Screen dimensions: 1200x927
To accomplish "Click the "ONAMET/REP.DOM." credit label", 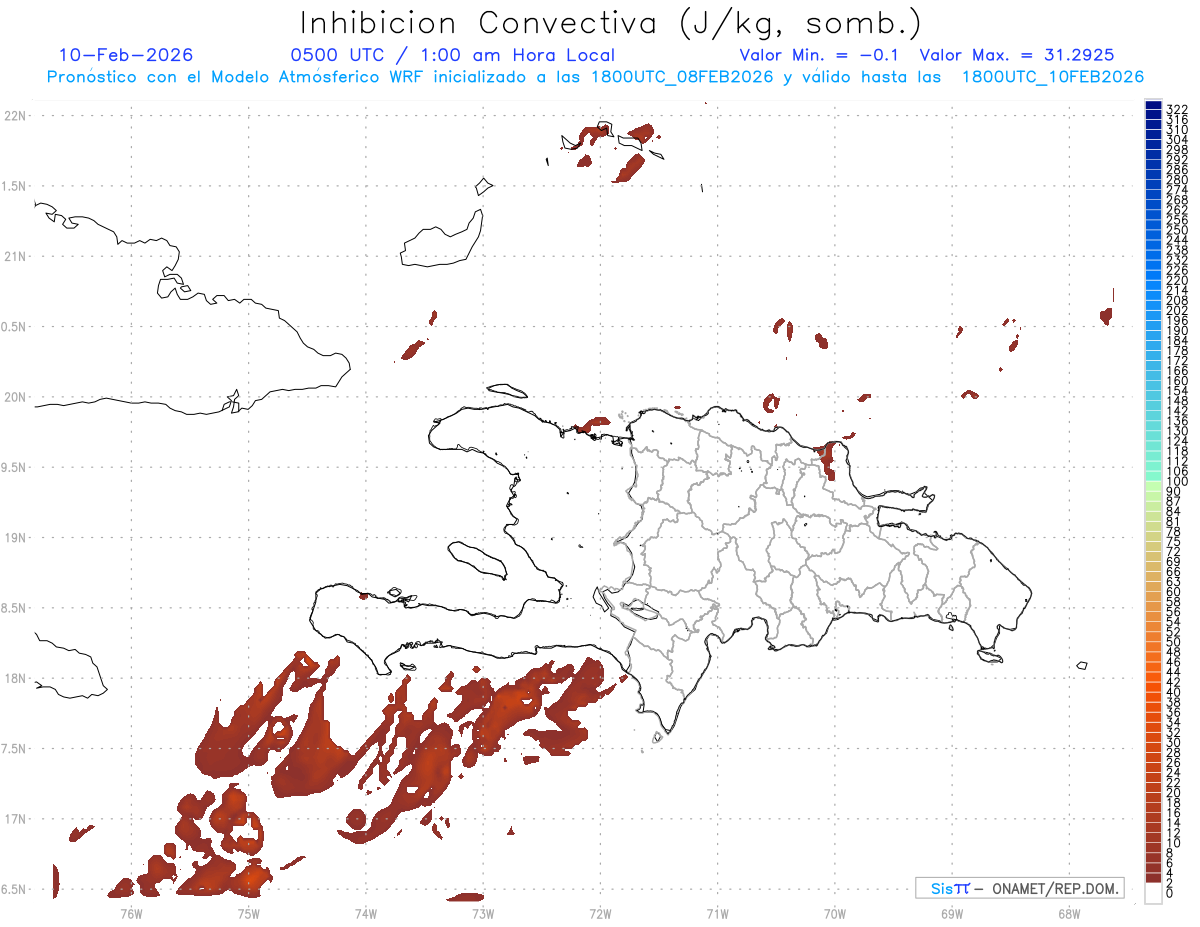I will pyautogui.click(x=1055, y=888).
